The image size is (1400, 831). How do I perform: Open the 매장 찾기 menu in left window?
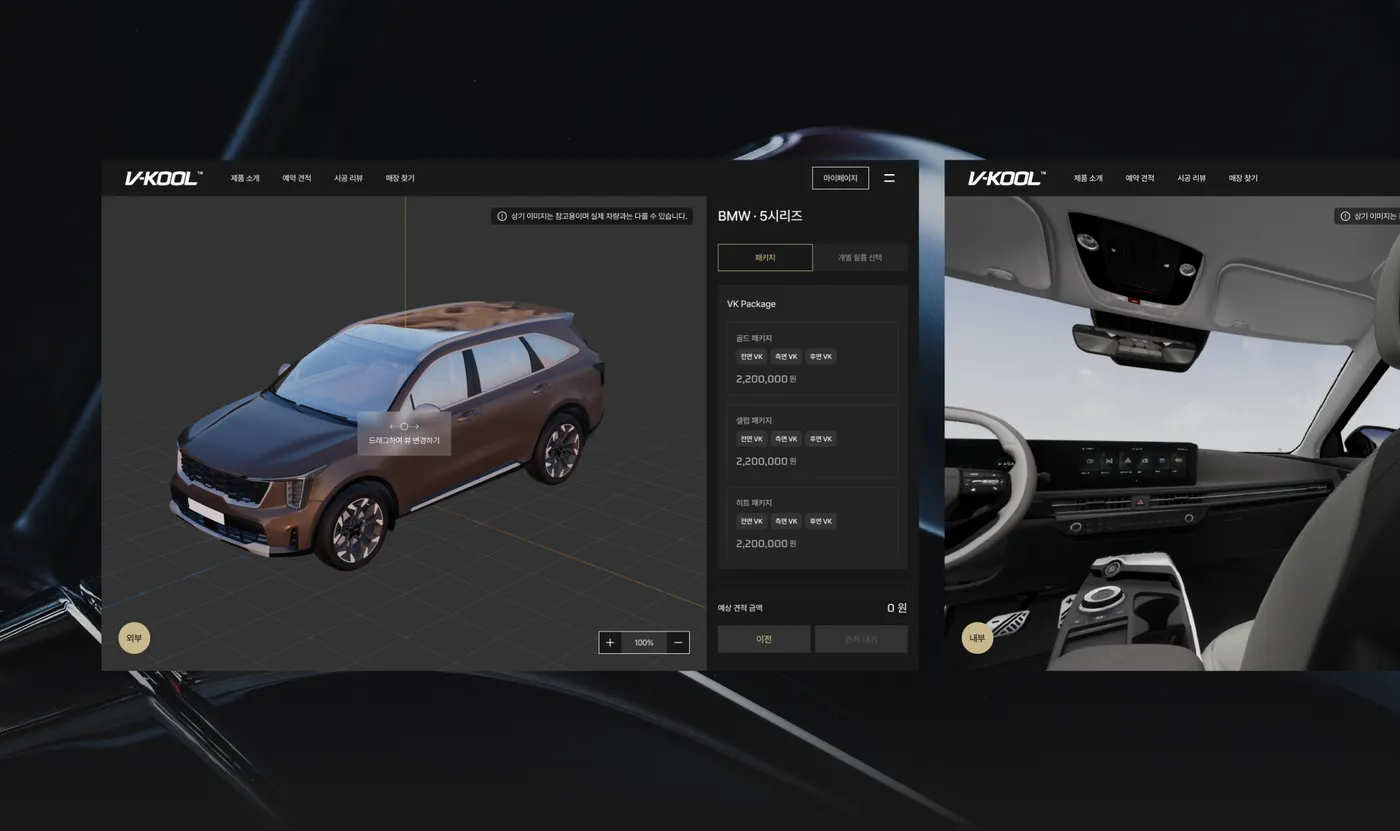pyautogui.click(x=400, y=178)
